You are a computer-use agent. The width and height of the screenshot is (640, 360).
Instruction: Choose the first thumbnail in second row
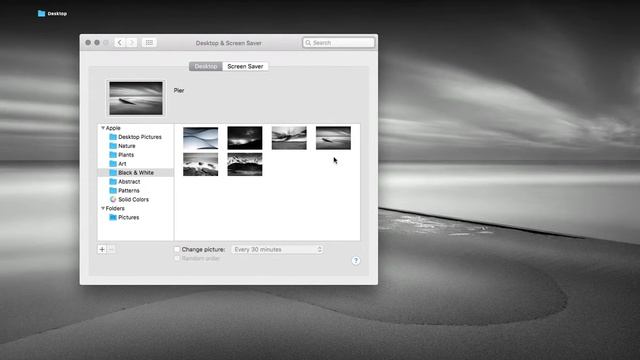click(x=200, y=164)
